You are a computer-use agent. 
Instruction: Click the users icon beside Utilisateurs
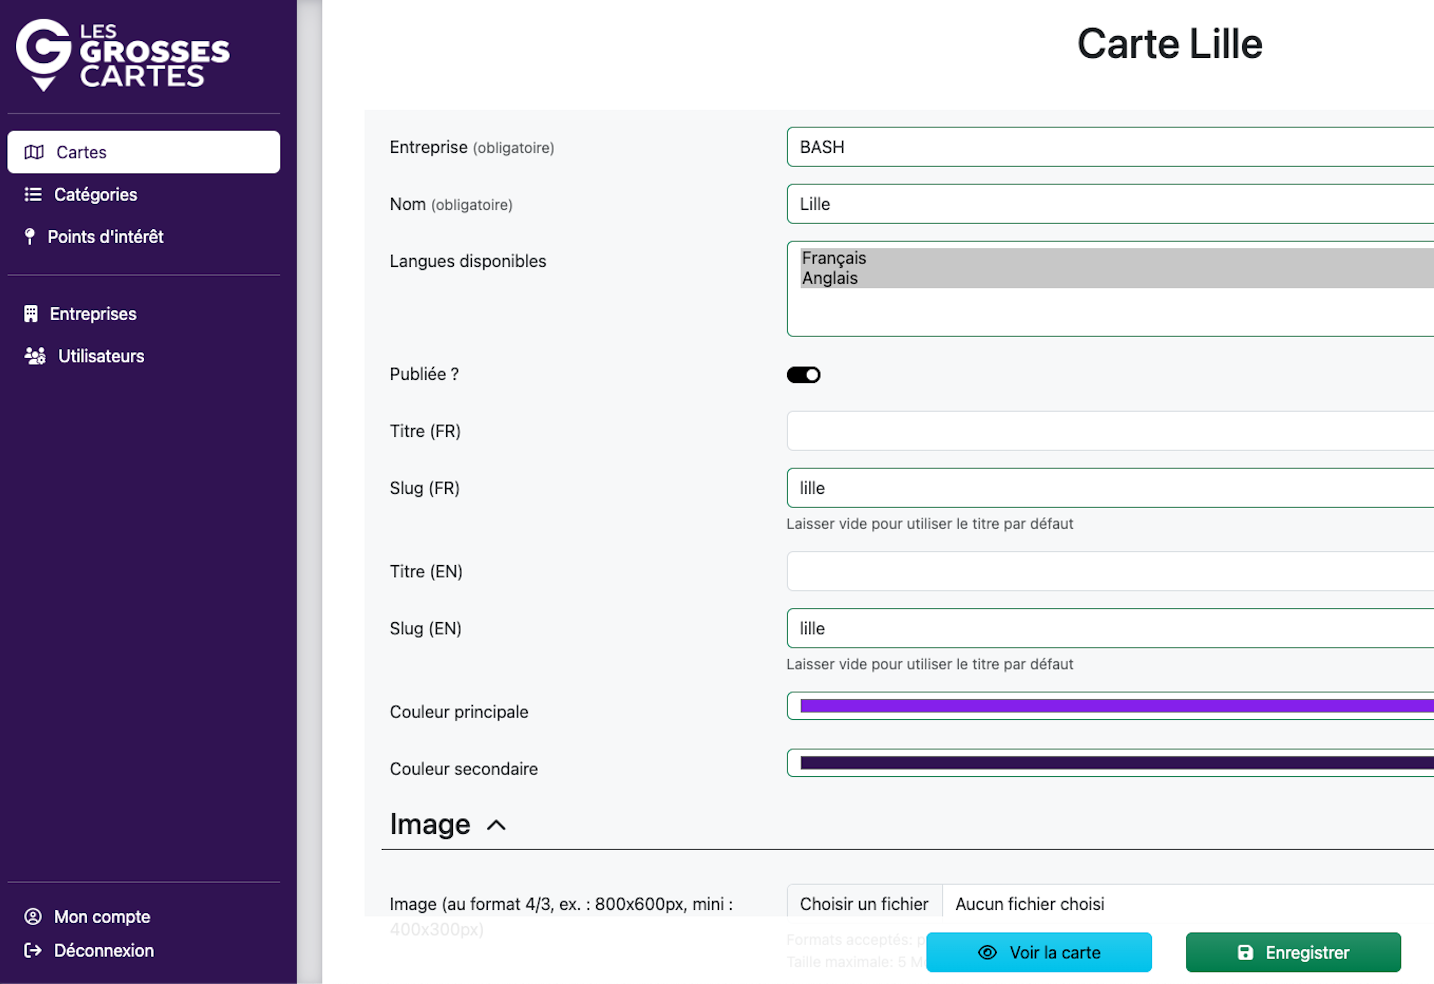35,356
